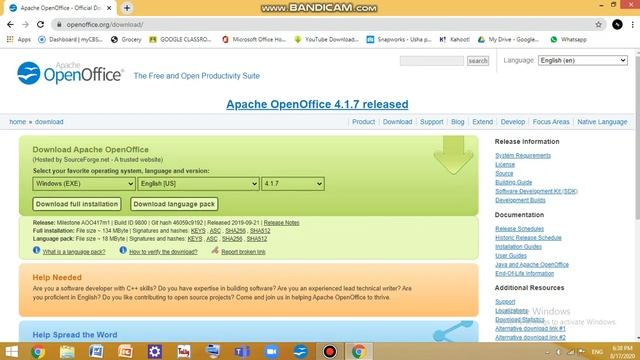640x360 pixels.
Task: Click the home breadcrumb link
Action: [x=18, y=122]
